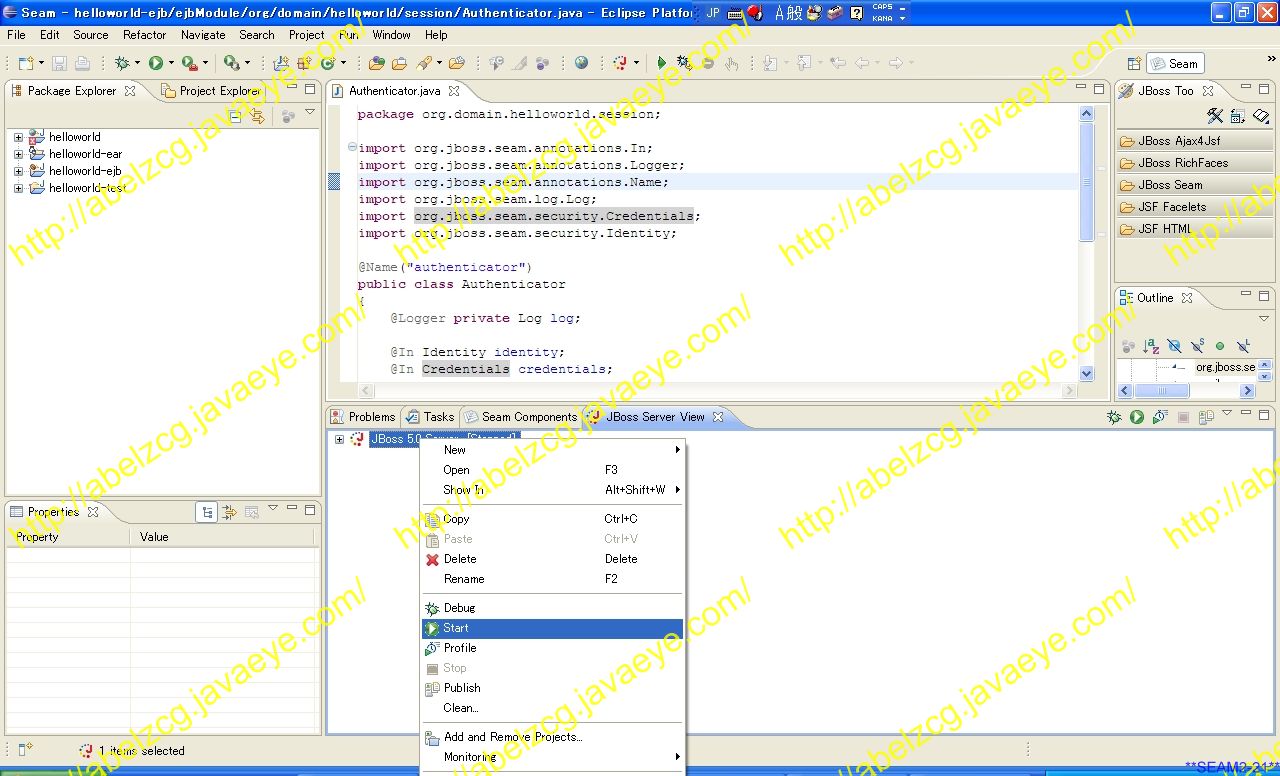
Task: Expand the helloworld project tree node
Action: pos(18,138)
